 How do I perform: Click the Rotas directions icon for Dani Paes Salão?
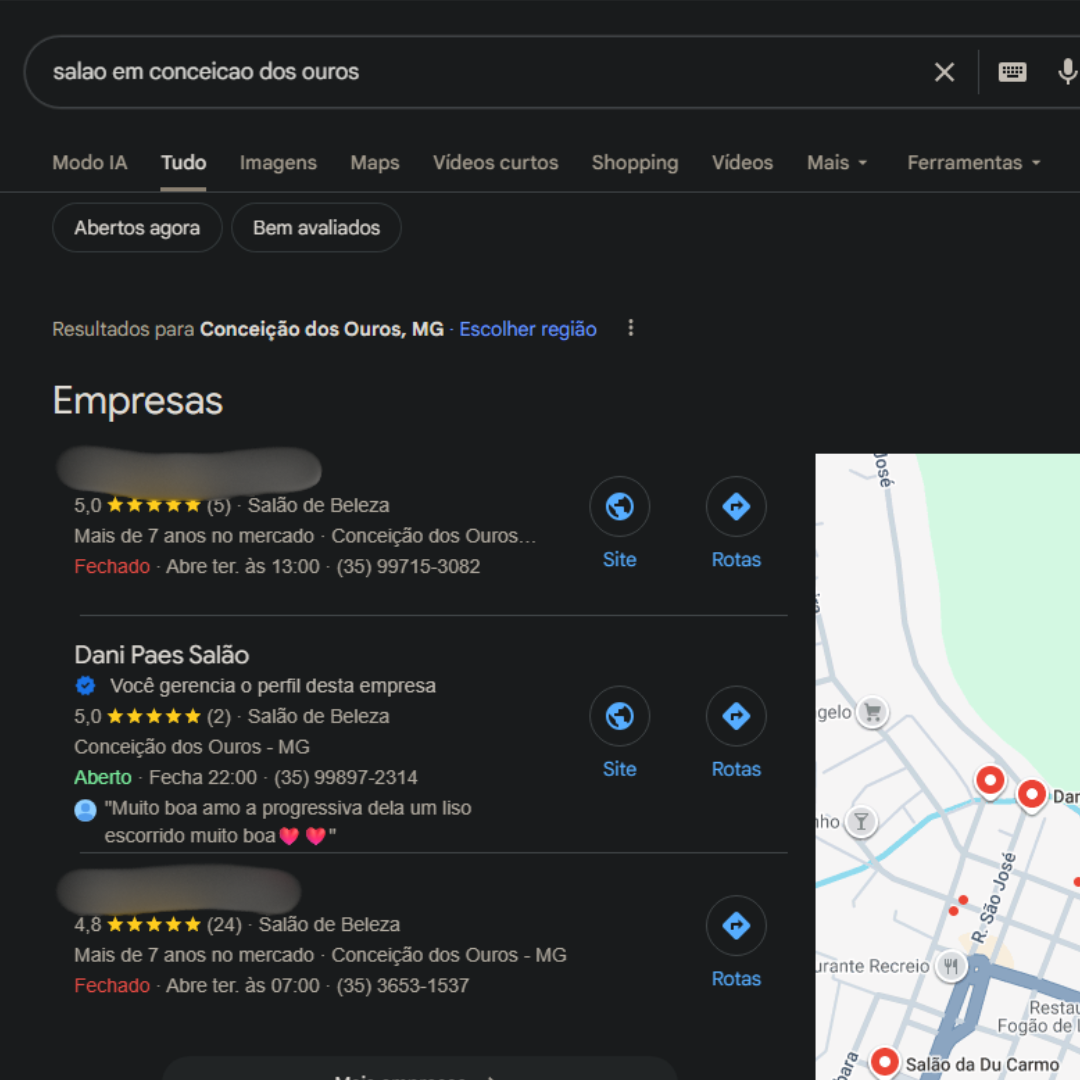coord(736,717)
